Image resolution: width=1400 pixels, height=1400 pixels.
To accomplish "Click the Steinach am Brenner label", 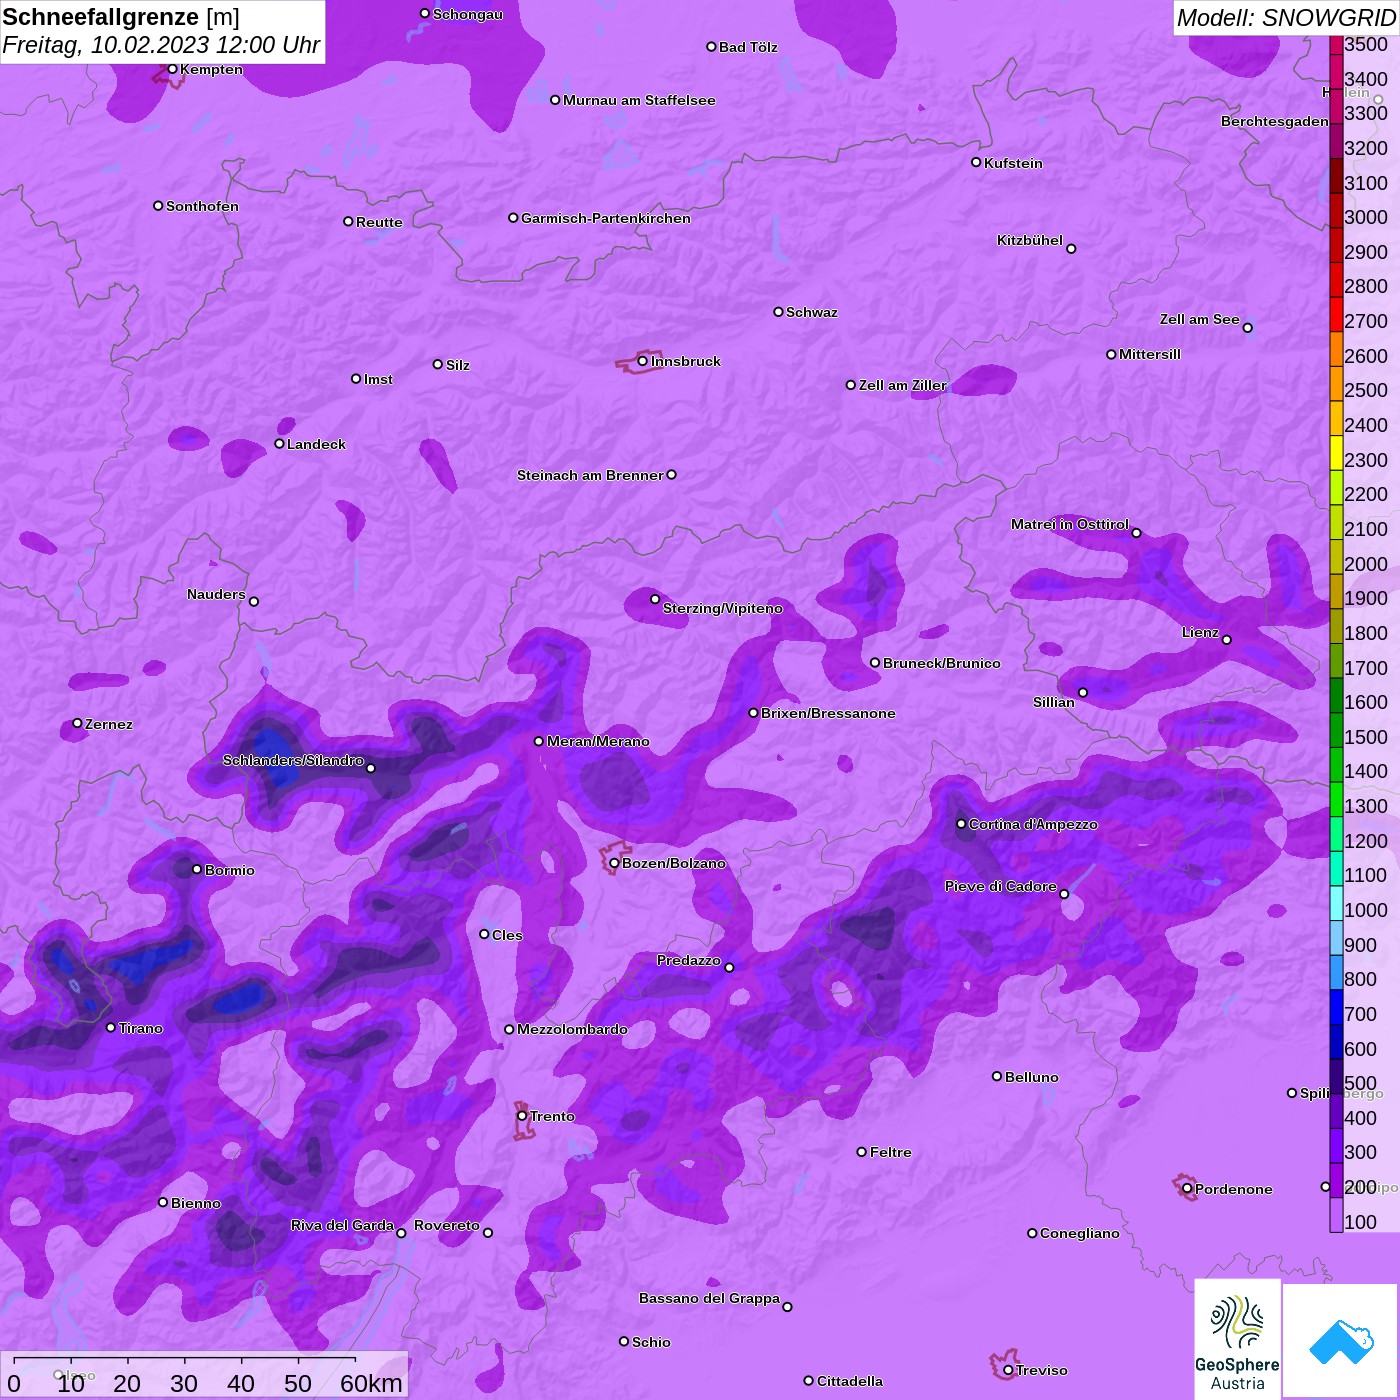I will [x=590, y=475].
